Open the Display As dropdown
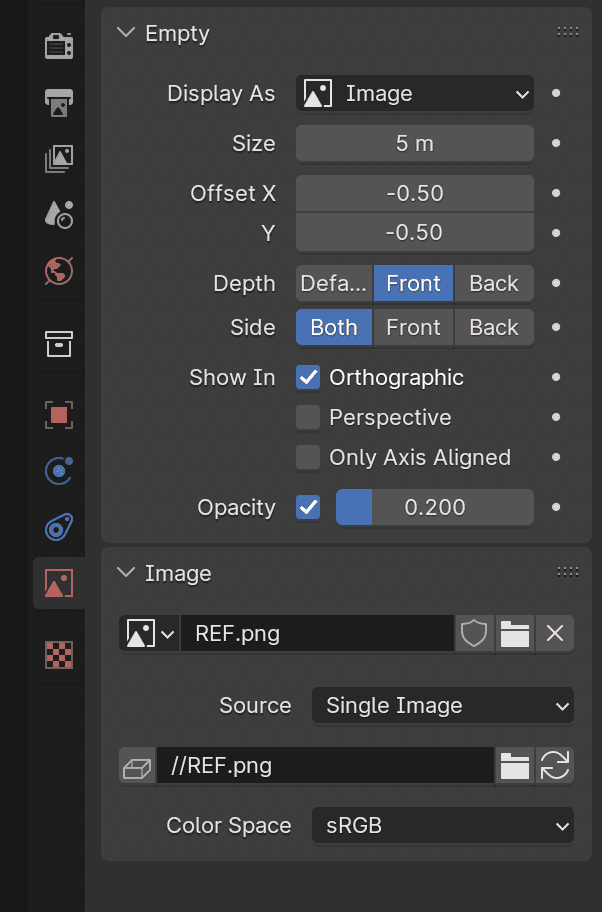Viewport: 602px width, 912px height. (x=415, y=94)
